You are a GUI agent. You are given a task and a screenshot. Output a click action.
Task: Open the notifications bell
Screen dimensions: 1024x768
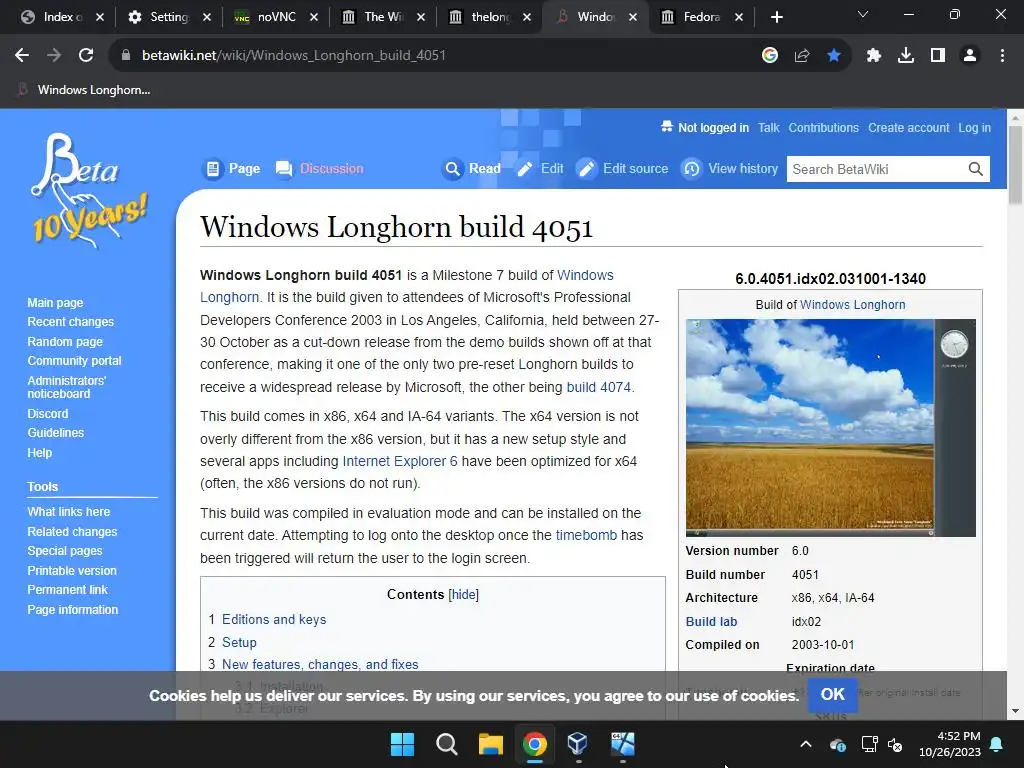(997, 744)
